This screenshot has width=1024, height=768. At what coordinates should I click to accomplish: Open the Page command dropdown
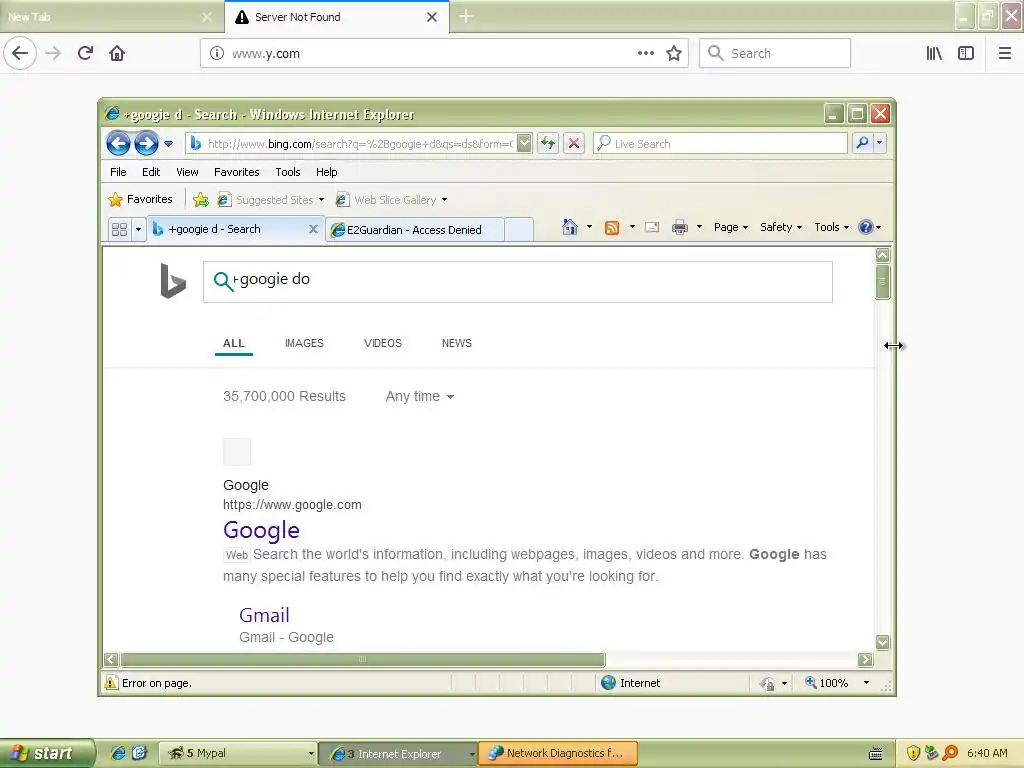tap(731, 227)
